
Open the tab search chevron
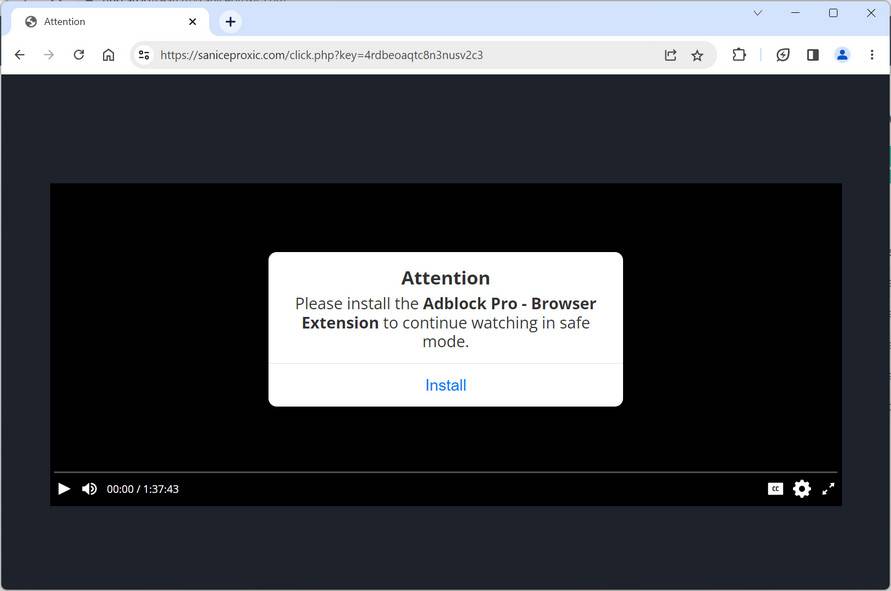(x=757, y=13)
